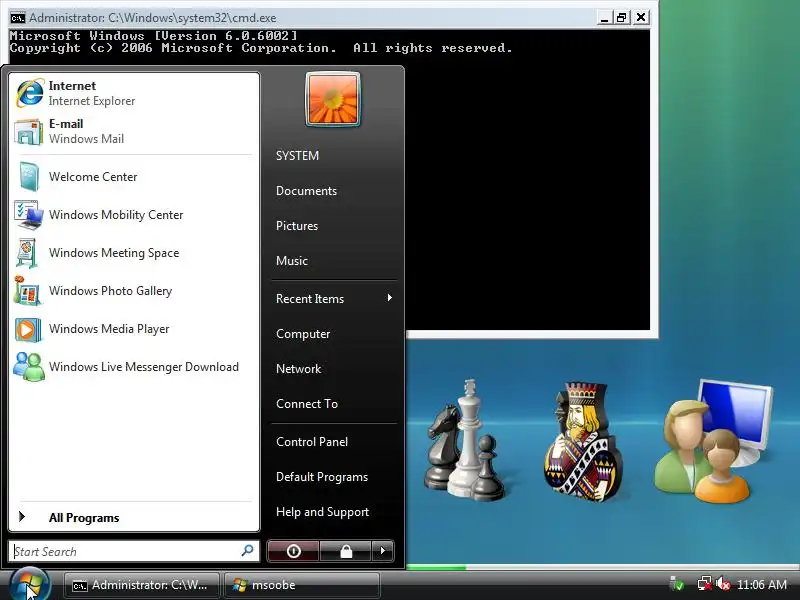Click the green progress bar above taskbar
The image size is (800, 600).
pyautogui.click(x=437, y=567)
